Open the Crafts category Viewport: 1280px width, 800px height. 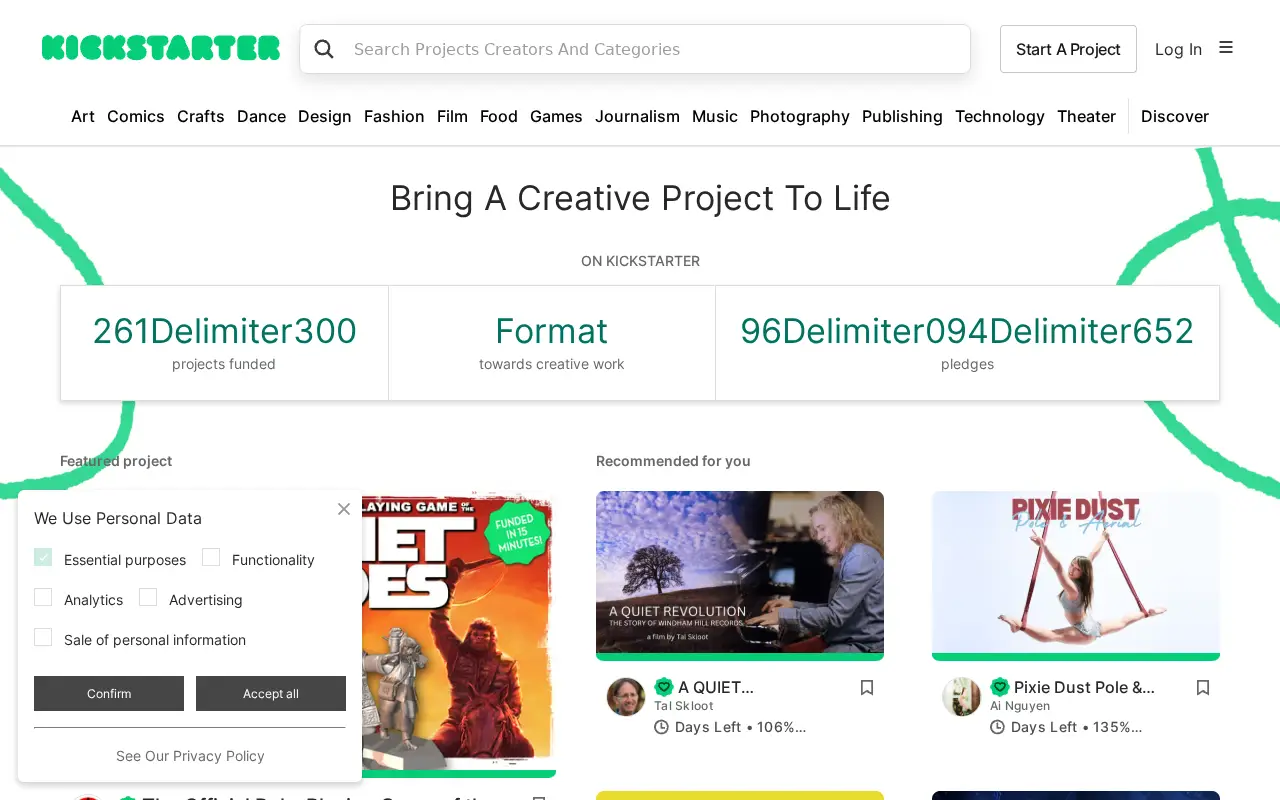tap(201, 116)
